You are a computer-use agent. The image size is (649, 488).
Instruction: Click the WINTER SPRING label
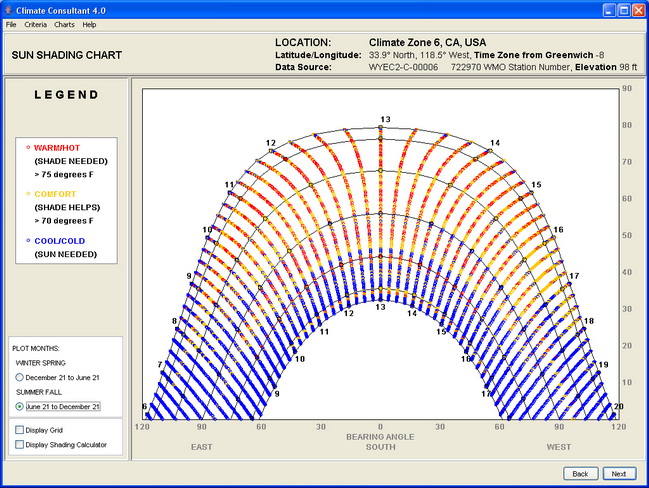coord(41,363)
